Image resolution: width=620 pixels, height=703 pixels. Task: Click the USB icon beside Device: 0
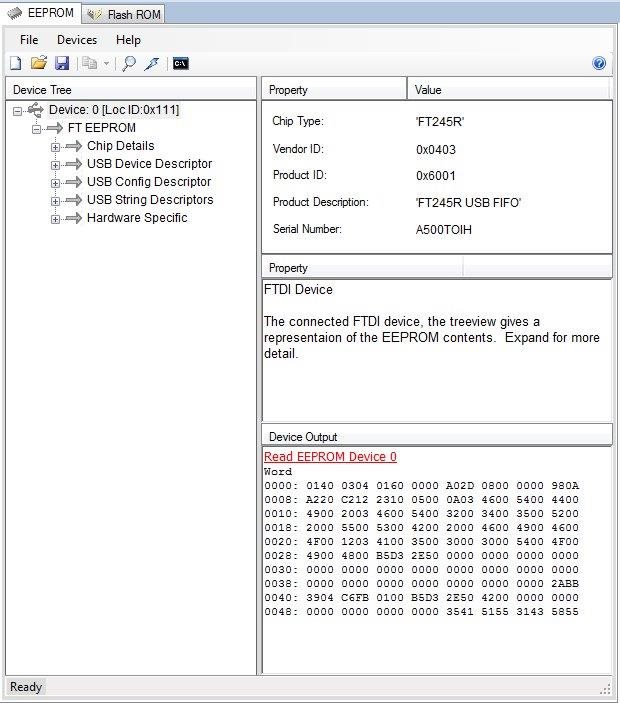pyautogui.click(x=35, y=109)
